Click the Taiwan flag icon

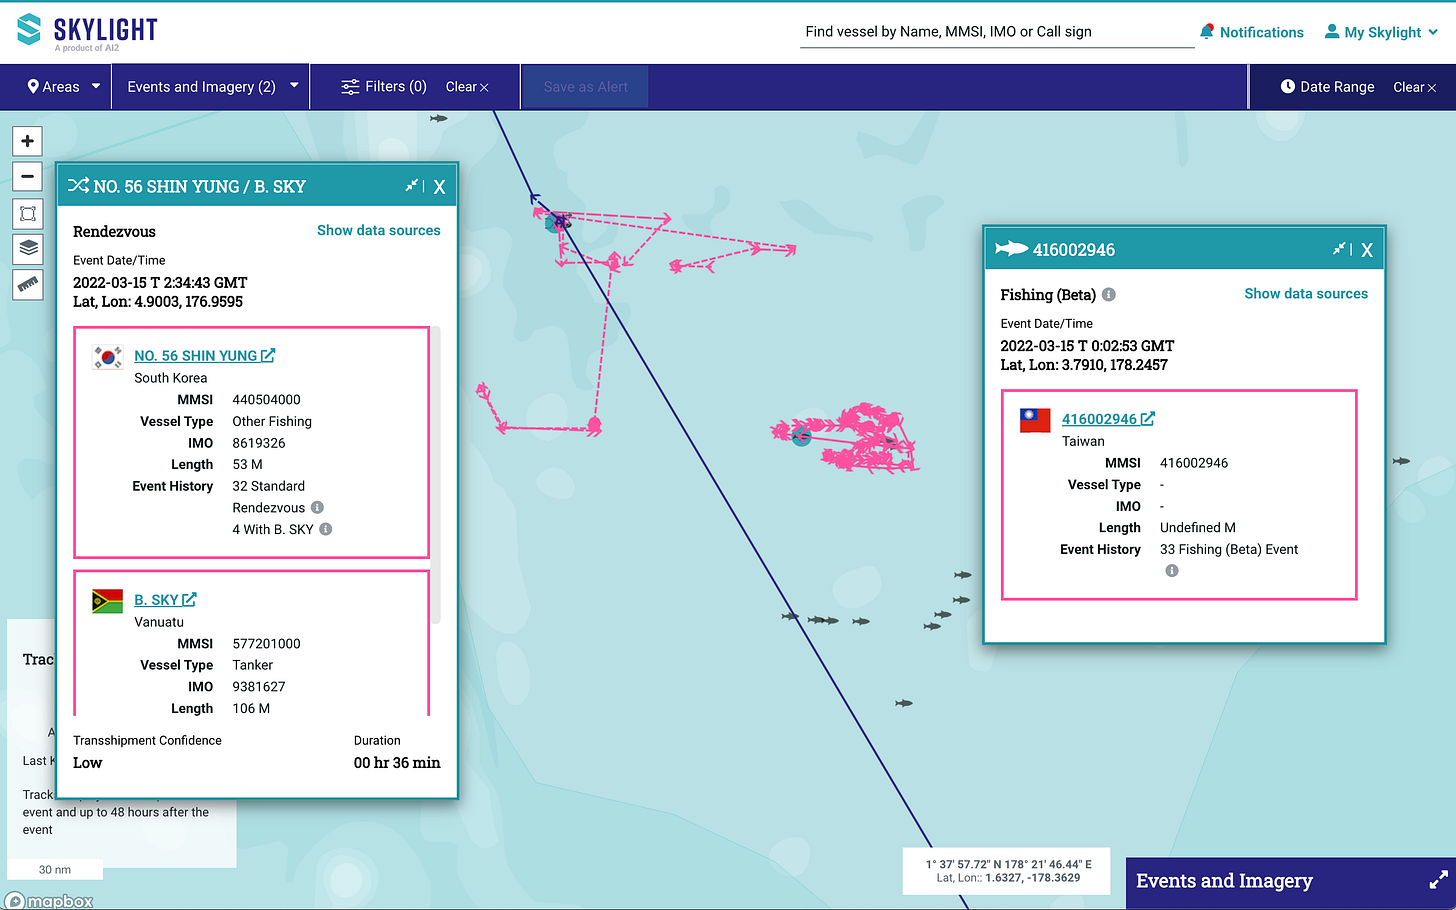[x=1035, y=420]
